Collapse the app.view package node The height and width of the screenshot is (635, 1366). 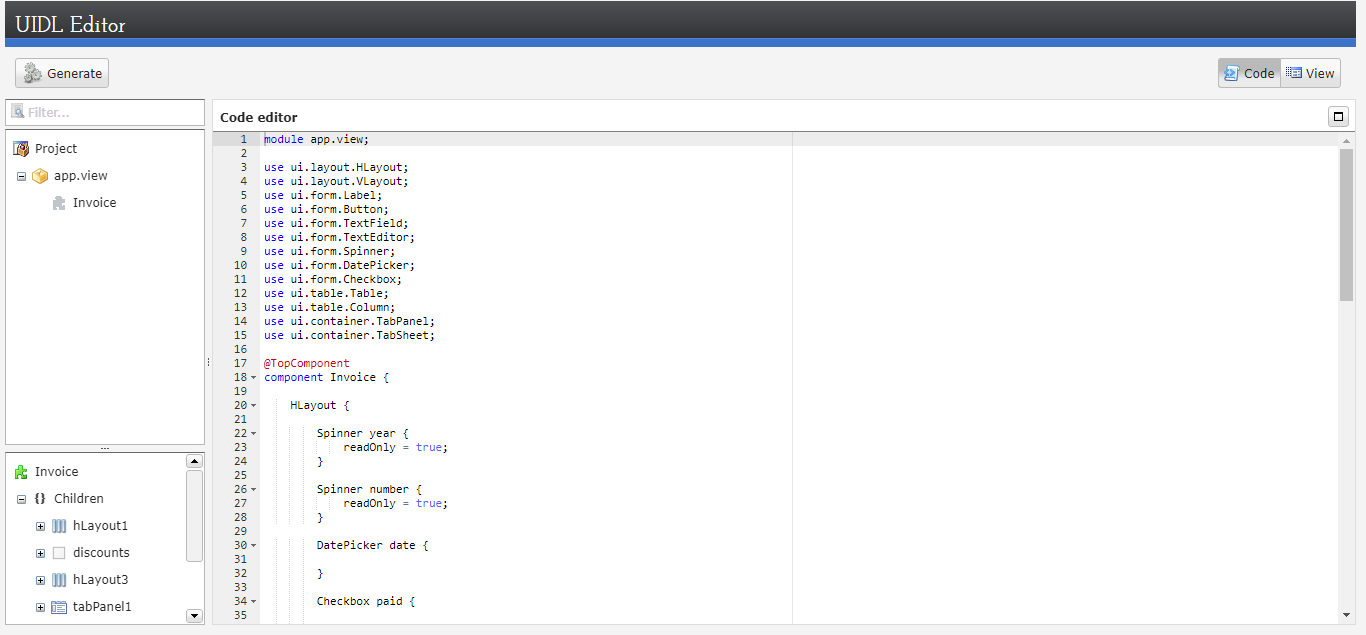tap(21, 176)
